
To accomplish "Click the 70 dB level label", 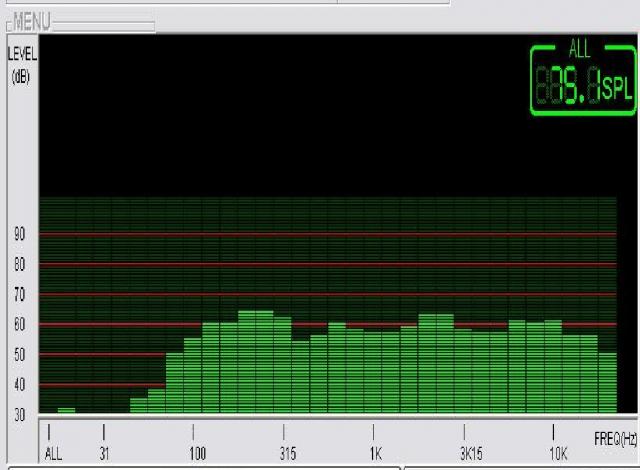I will [19, 295].
